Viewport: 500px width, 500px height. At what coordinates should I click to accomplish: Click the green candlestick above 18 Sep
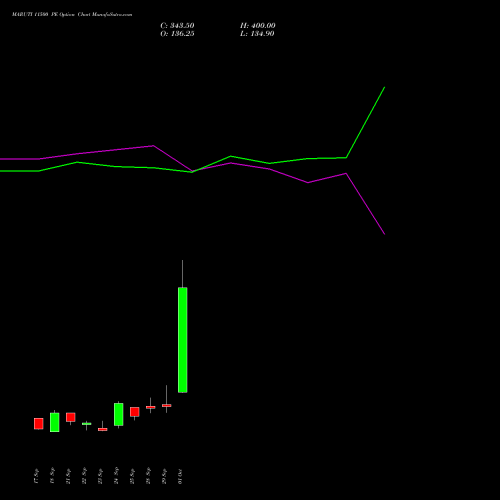(55, 422)
